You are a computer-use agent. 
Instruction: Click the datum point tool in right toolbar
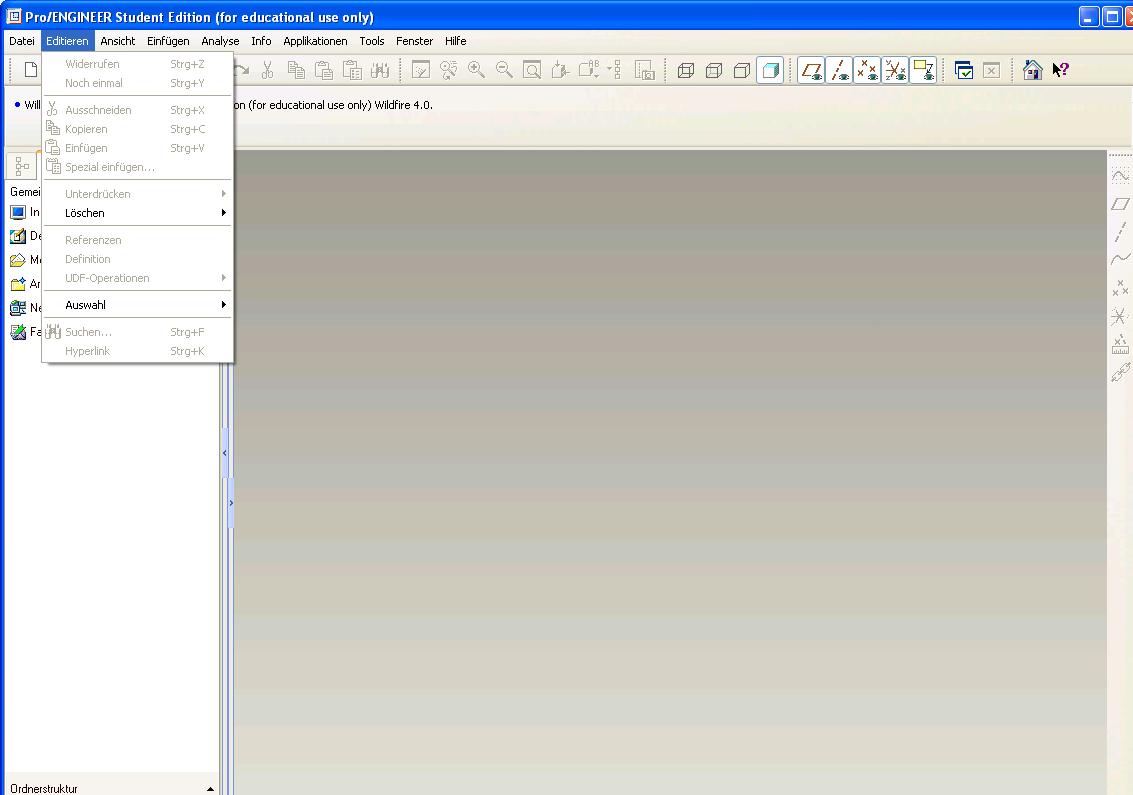coord(1120,288)
